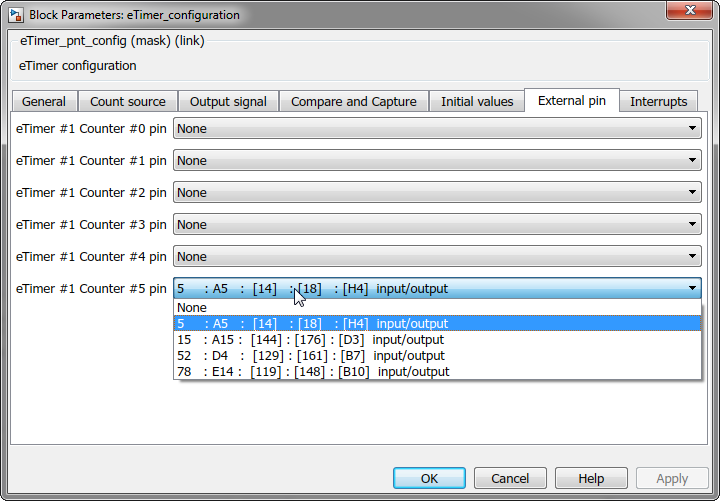Close the Block Parameters dialog
The width and height of the screenshot is (720, 501).
689,10
